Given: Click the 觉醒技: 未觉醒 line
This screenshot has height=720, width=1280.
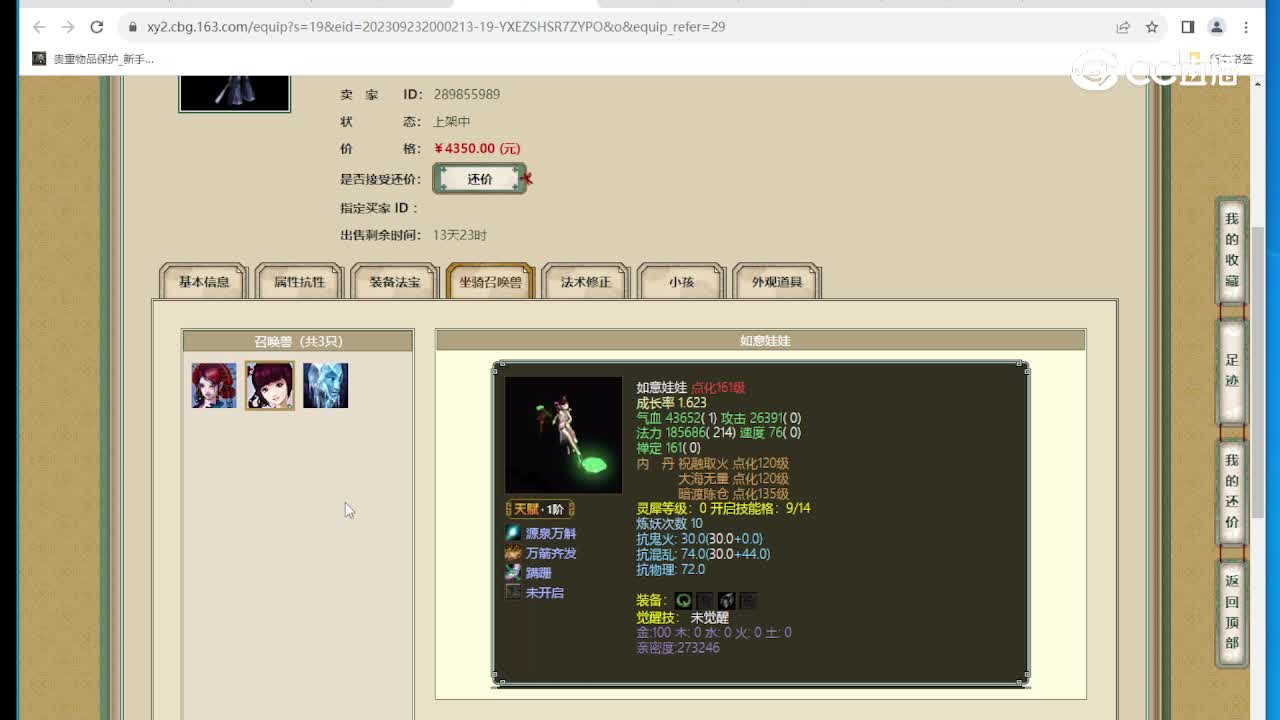Looking at the screenshot, I should 683,618.
